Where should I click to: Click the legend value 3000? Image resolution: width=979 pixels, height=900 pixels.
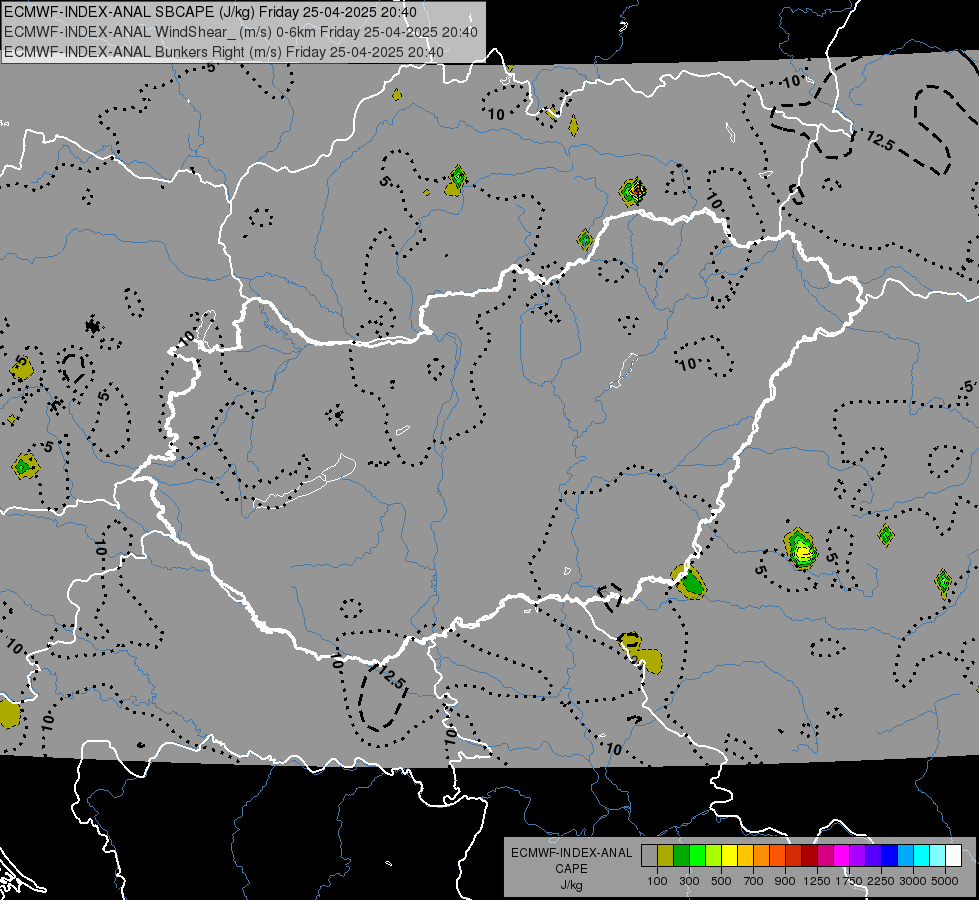913,881
